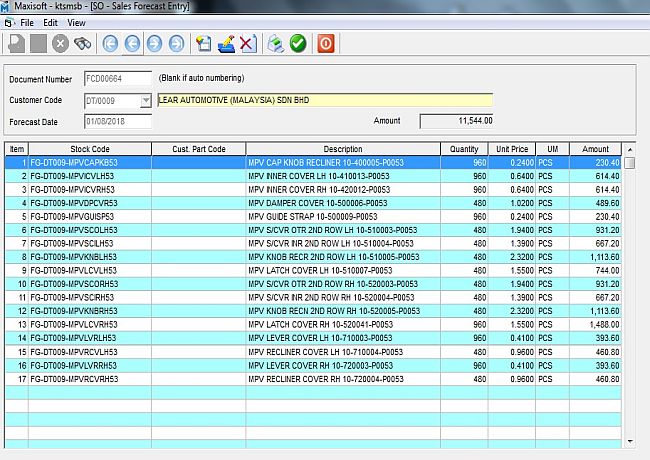Open the View menu
The image size is (650, 460).
pyautogui.click(x=76, y=22)
